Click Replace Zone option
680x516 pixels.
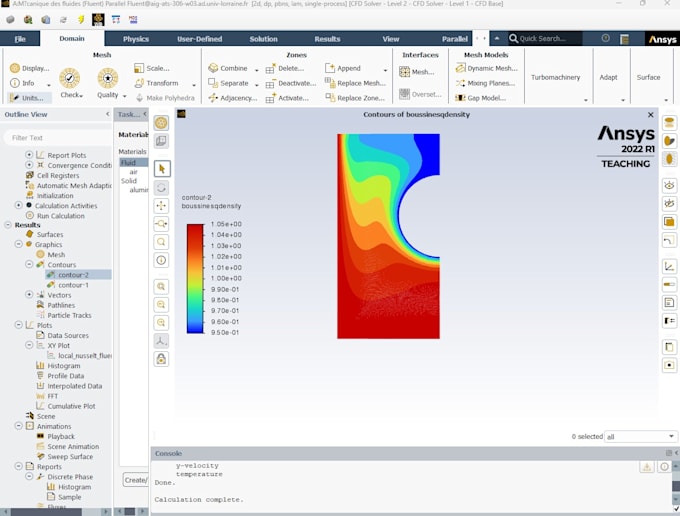(355, 98)
